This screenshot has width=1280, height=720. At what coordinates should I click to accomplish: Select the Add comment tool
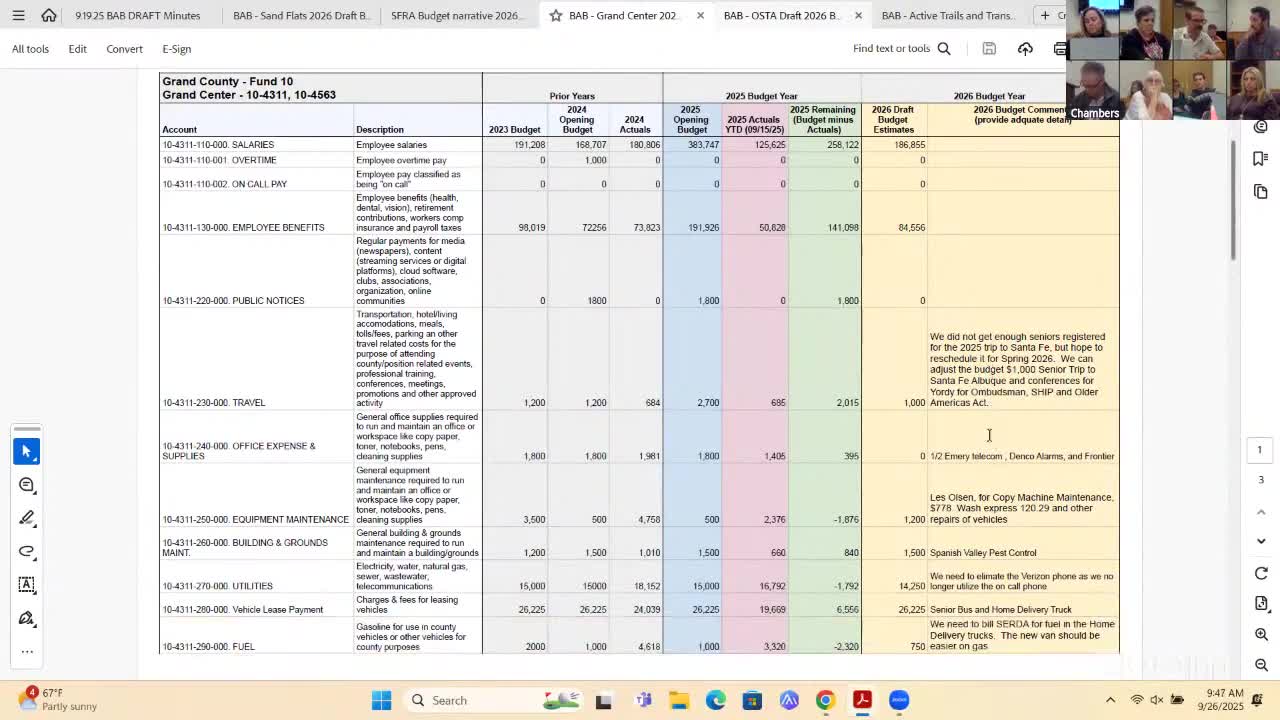27,485
